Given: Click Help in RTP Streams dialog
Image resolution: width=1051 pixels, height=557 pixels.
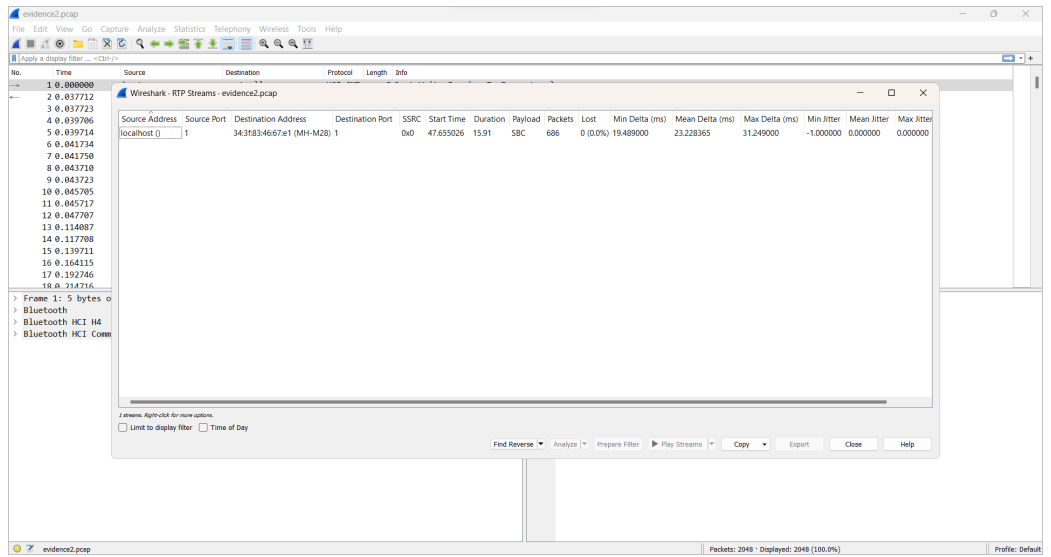Looking at the screenshot, I should point(907,444).
